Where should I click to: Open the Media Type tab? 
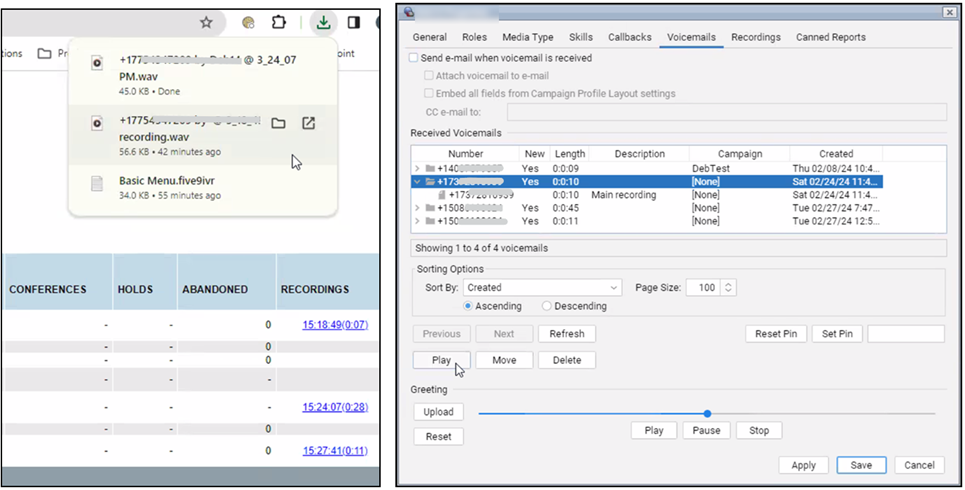[x=527, y=37]
